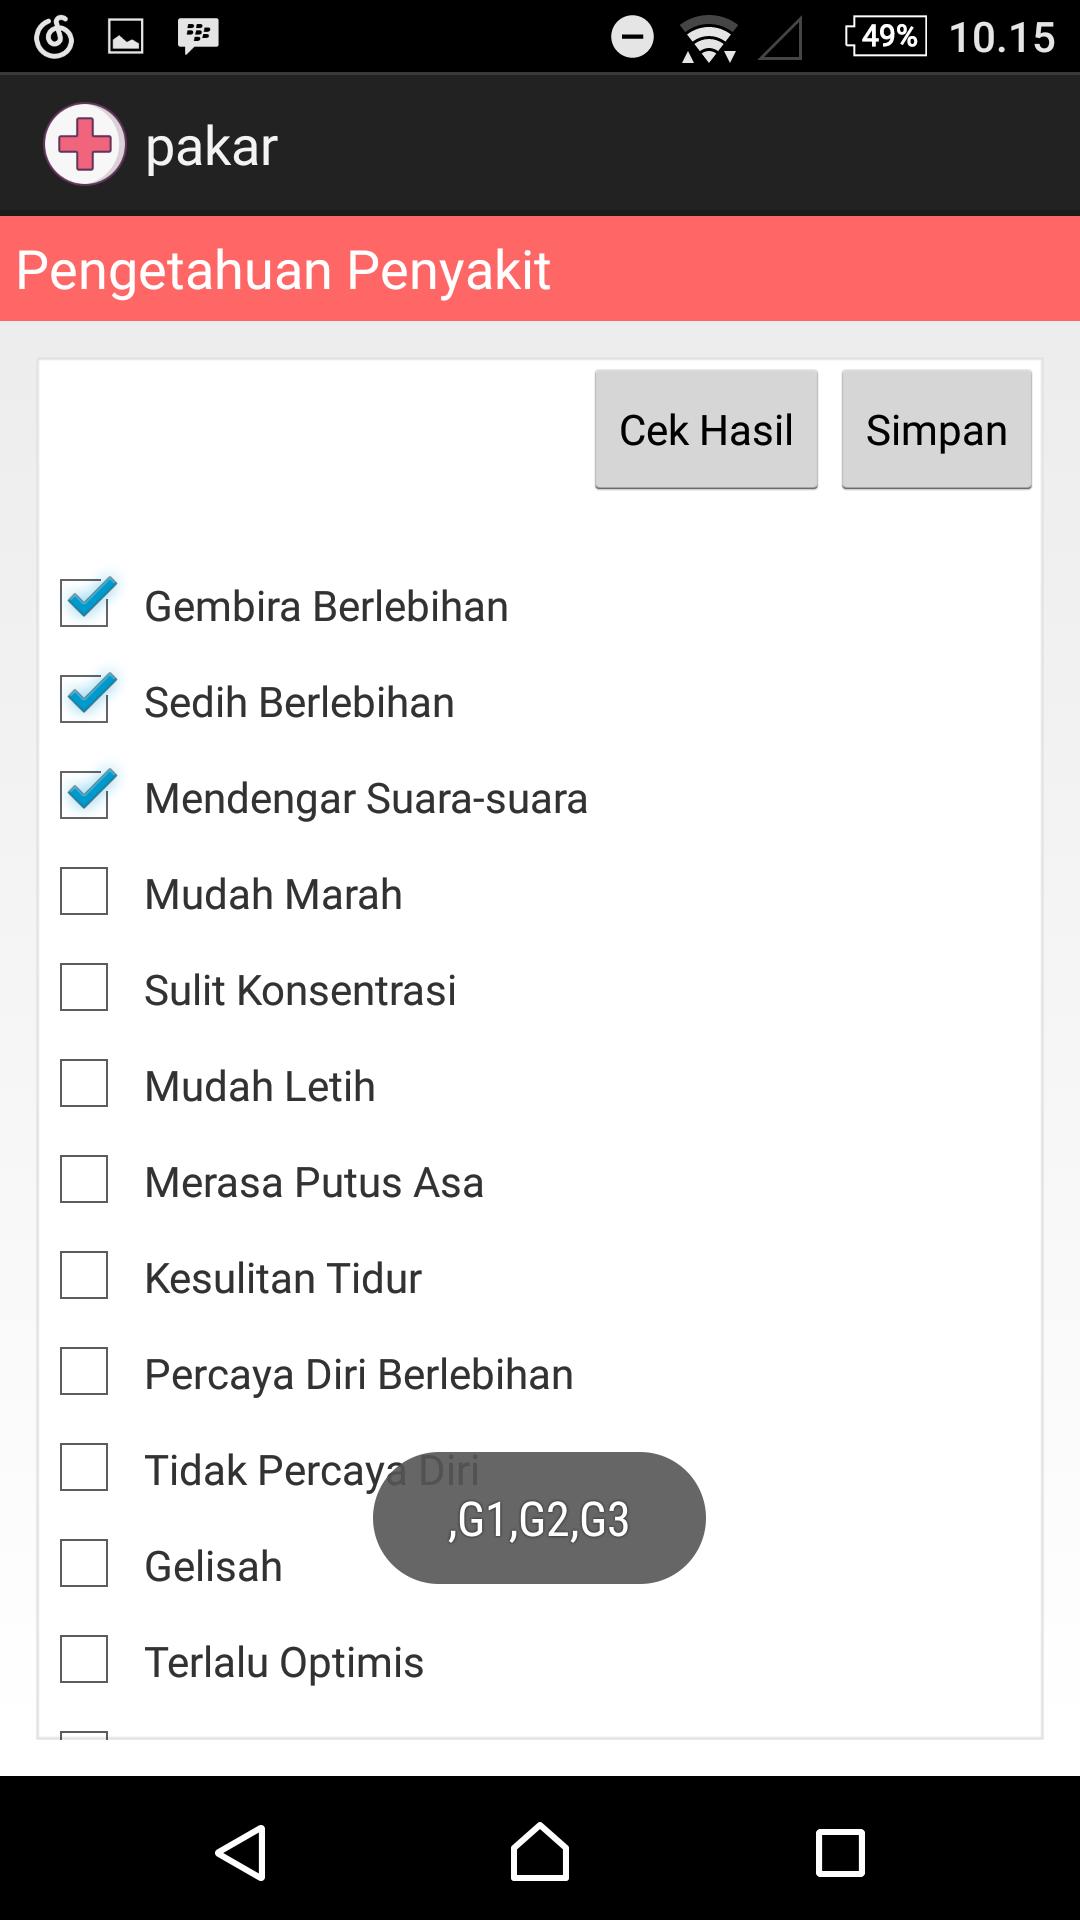The width and height of the screenshot is (1080, 1920).
Task: Tap the Android home navigation icon
Action: tap(540, 1852)
